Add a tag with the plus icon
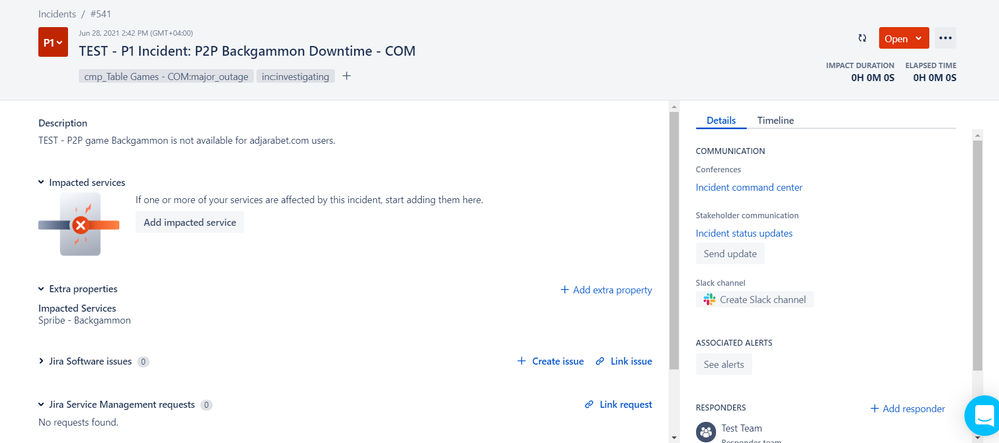999x443 pixels. pos(347,76)
